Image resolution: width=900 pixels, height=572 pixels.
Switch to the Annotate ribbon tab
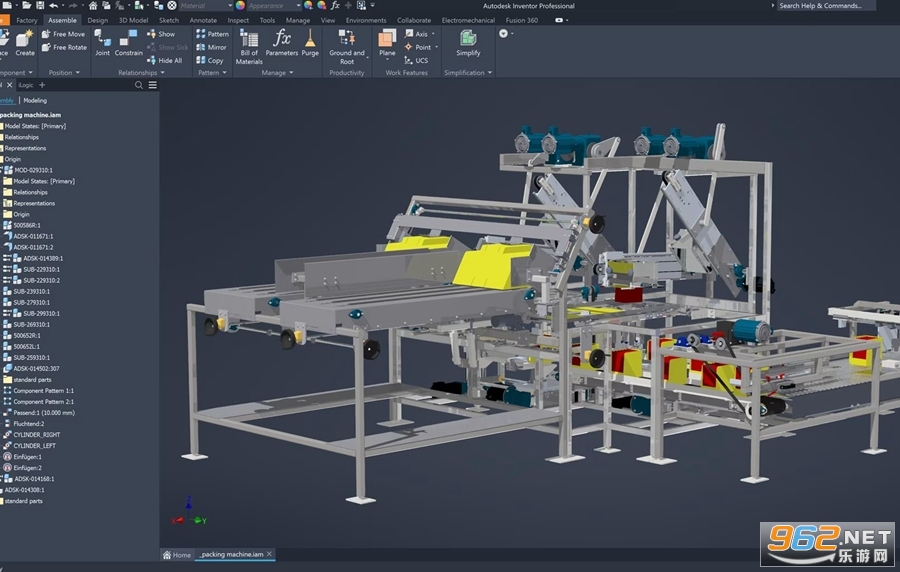tap(203, 20)
